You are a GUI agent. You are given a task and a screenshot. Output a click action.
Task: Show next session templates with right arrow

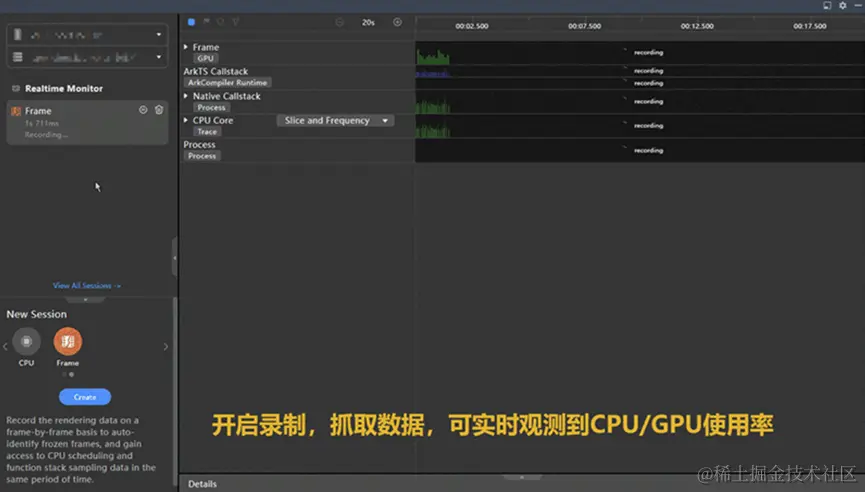[165, 347]
